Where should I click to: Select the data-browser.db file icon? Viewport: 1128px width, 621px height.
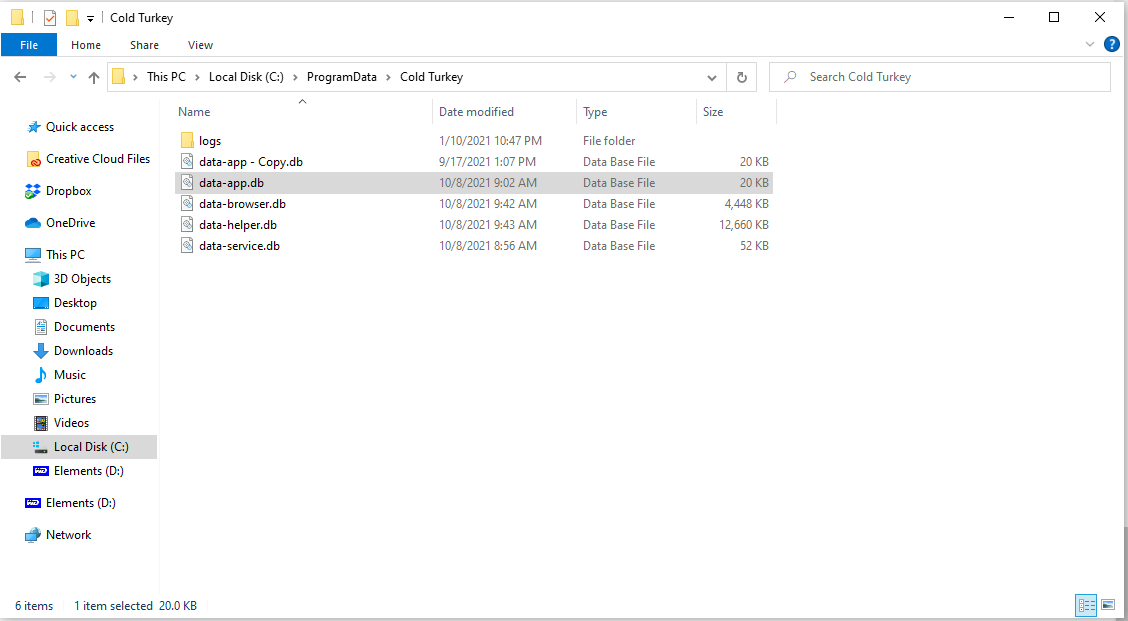pos(187,204)
